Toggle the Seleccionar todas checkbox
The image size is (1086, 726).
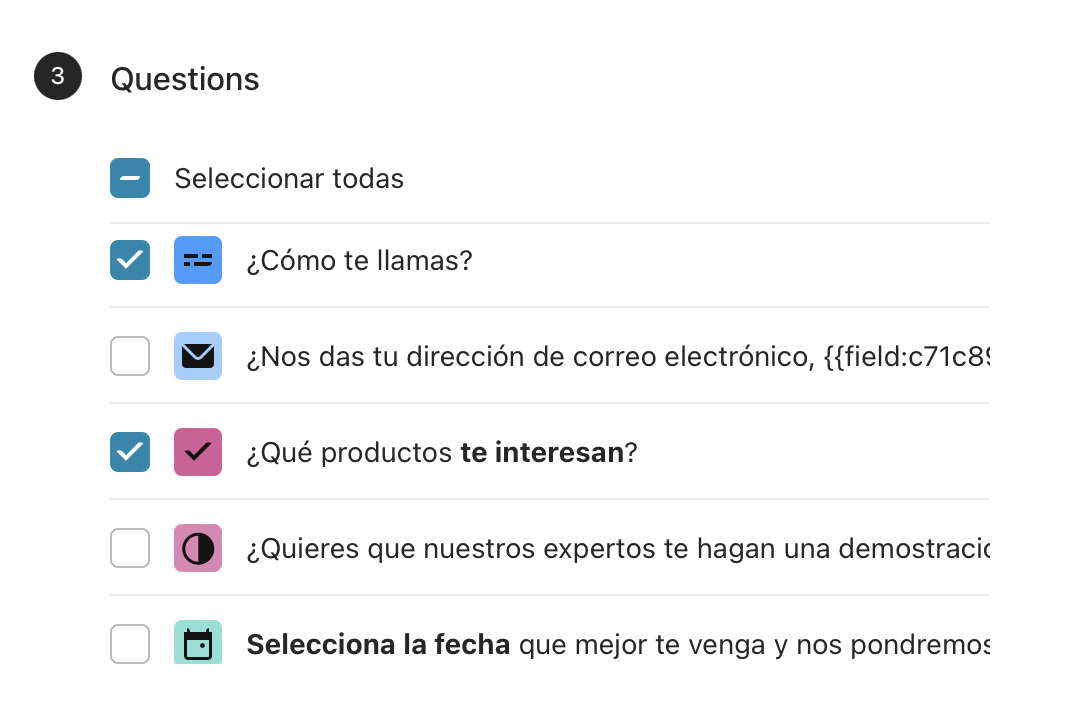tap(130, 178)
